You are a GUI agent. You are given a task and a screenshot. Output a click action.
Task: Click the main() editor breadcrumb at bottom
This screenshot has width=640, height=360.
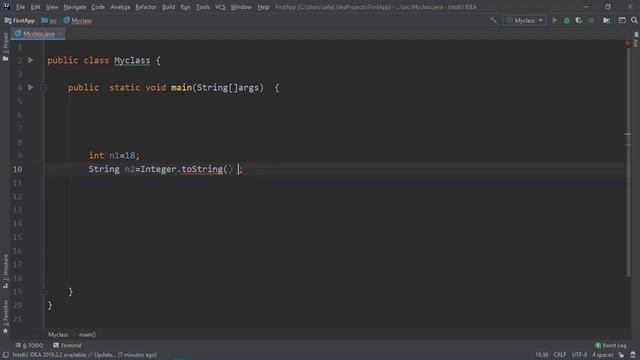[x=87, y=335]
